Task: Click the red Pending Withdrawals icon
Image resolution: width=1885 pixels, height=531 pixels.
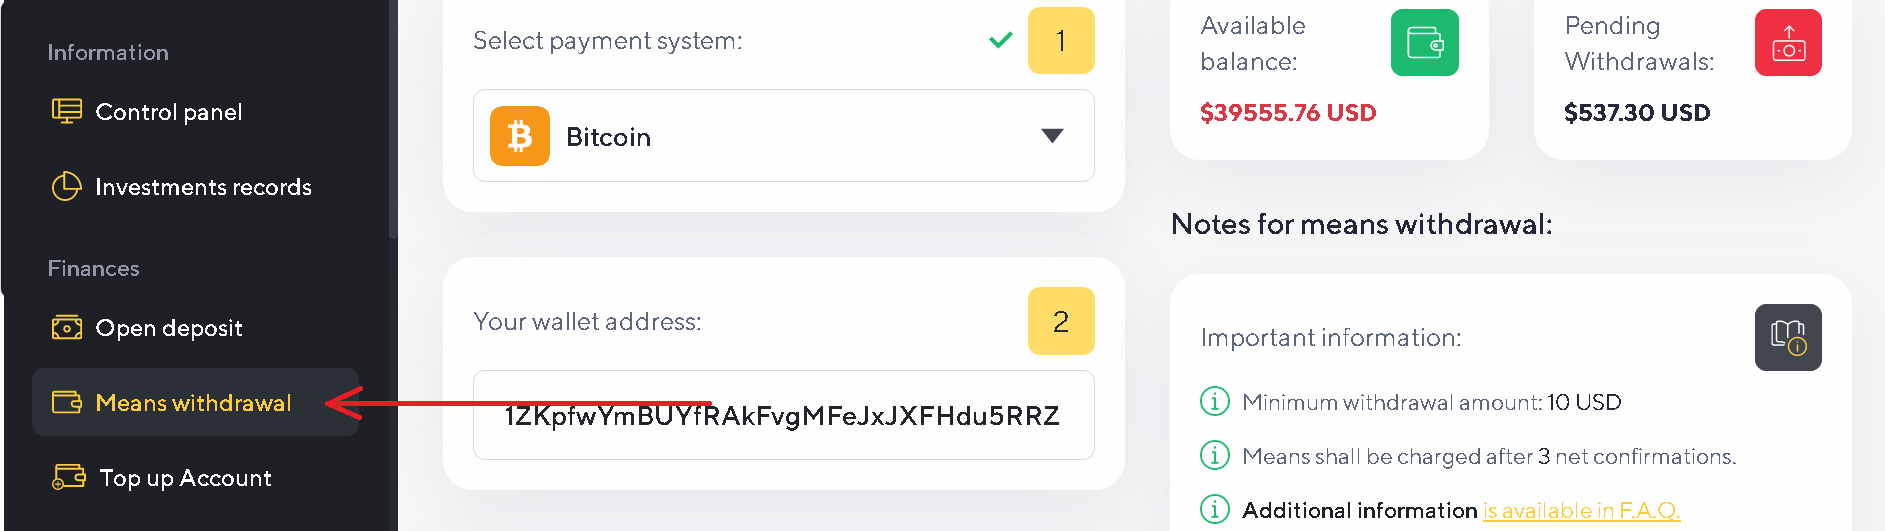Action: pos(1788,43)
